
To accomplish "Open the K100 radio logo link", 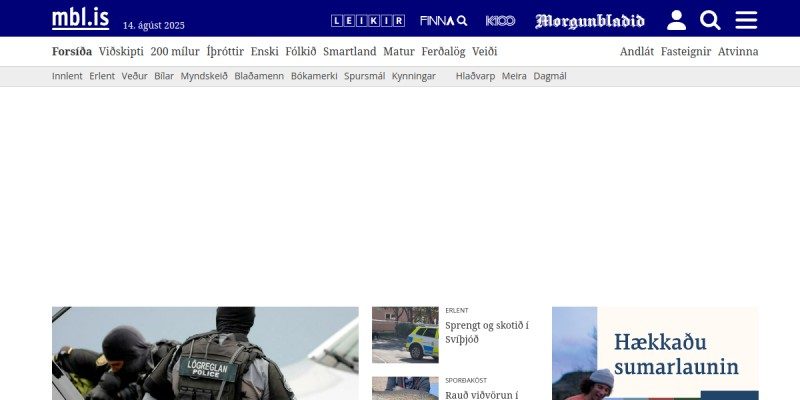I will 500,20.
